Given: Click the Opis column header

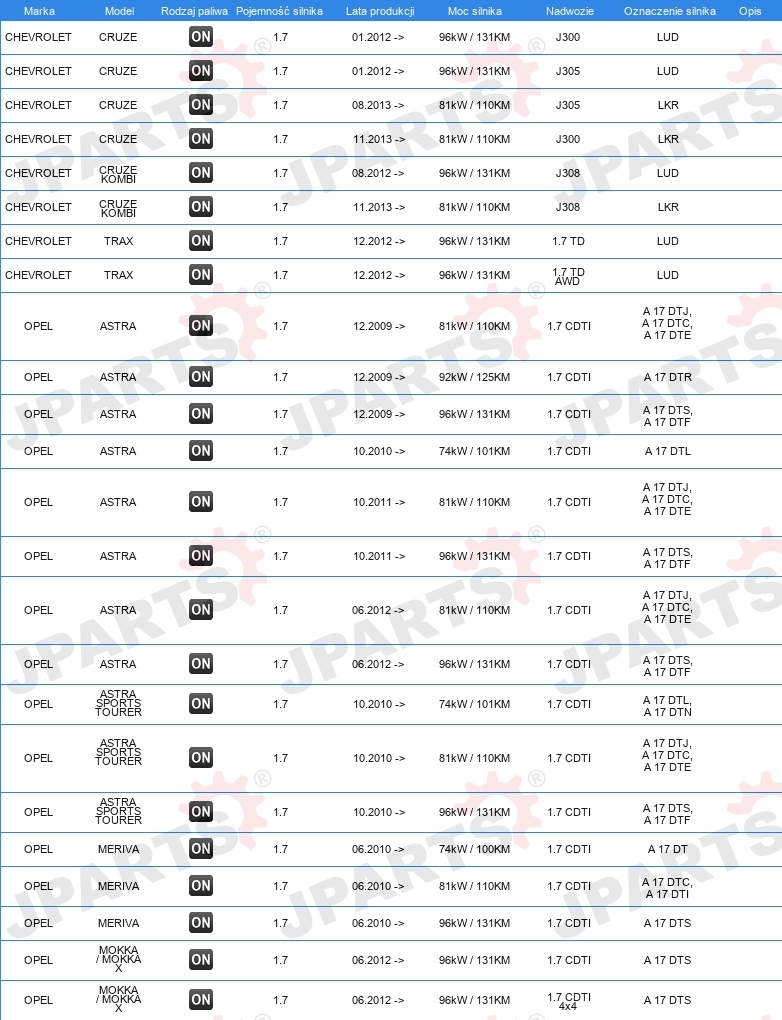Looking at the screenshot, I should click(750, 11).
